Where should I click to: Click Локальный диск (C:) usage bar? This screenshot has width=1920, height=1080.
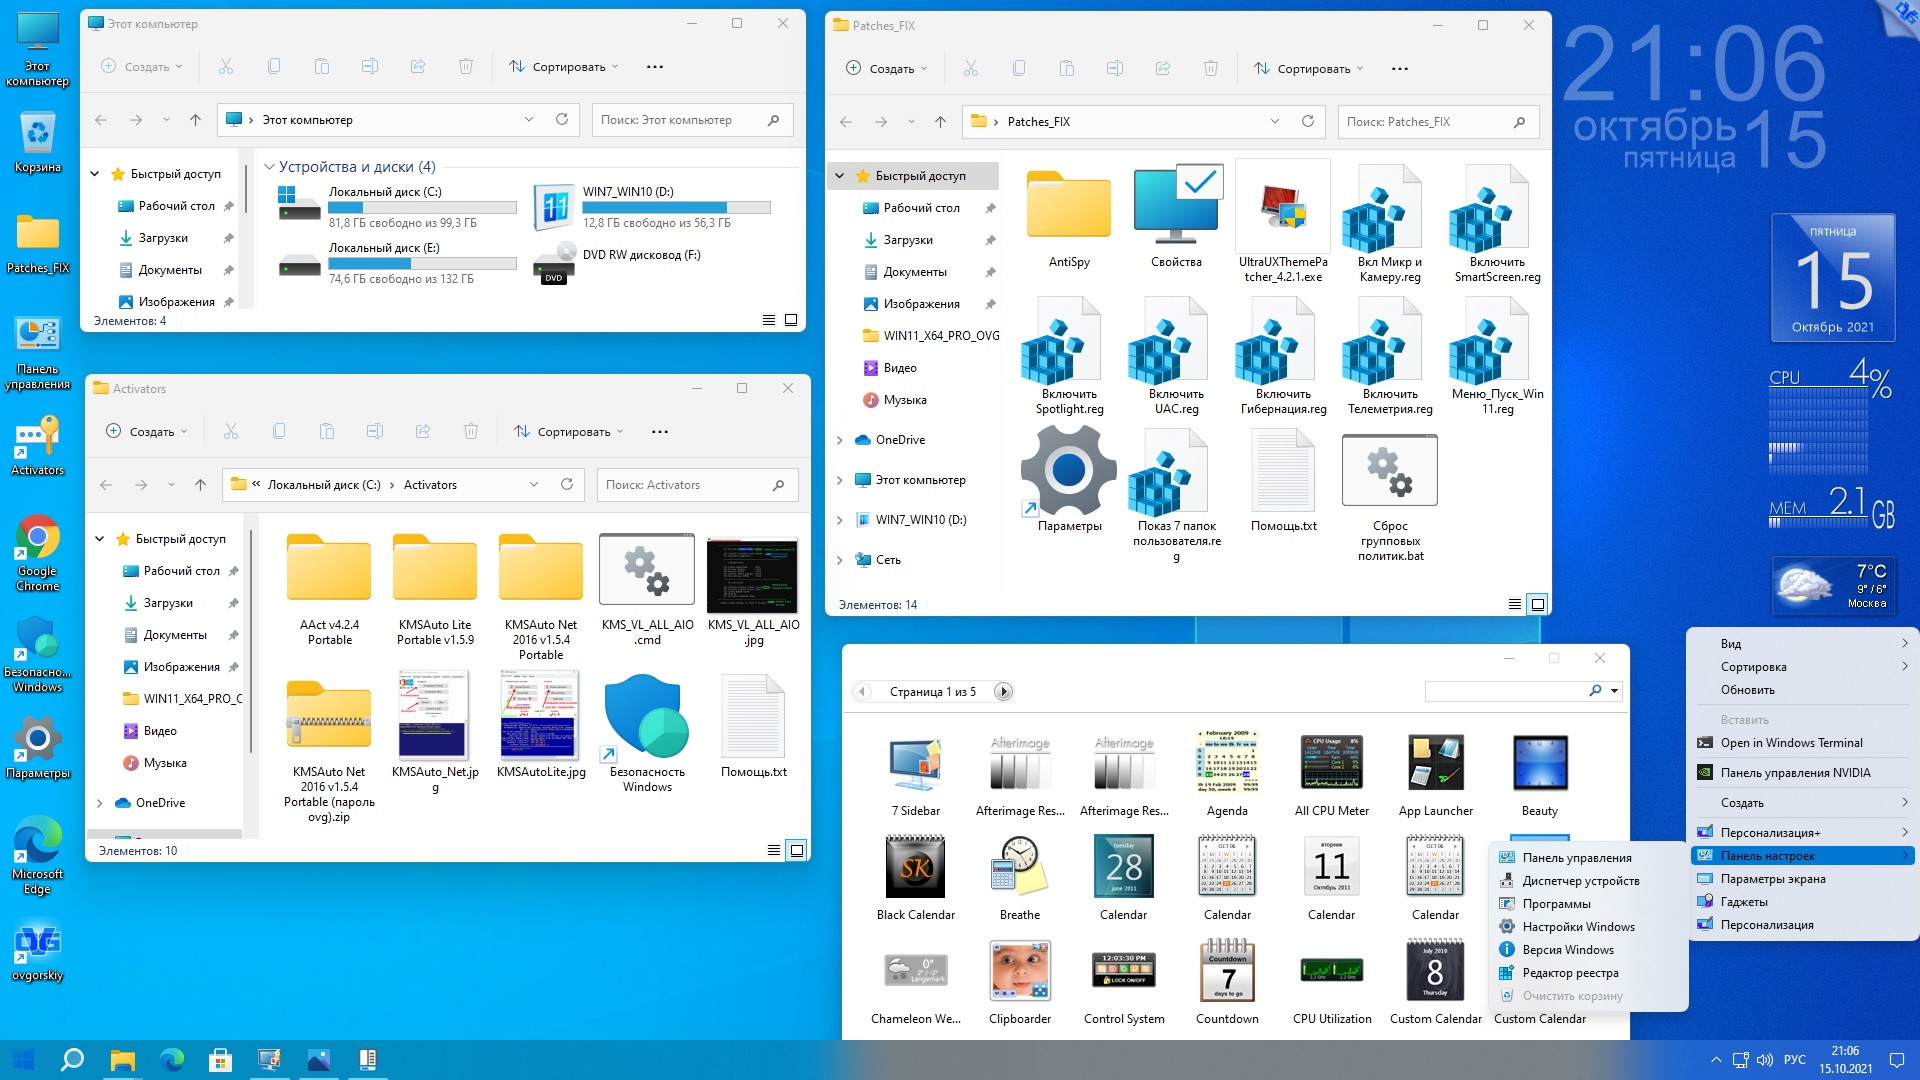click(422, 208)
